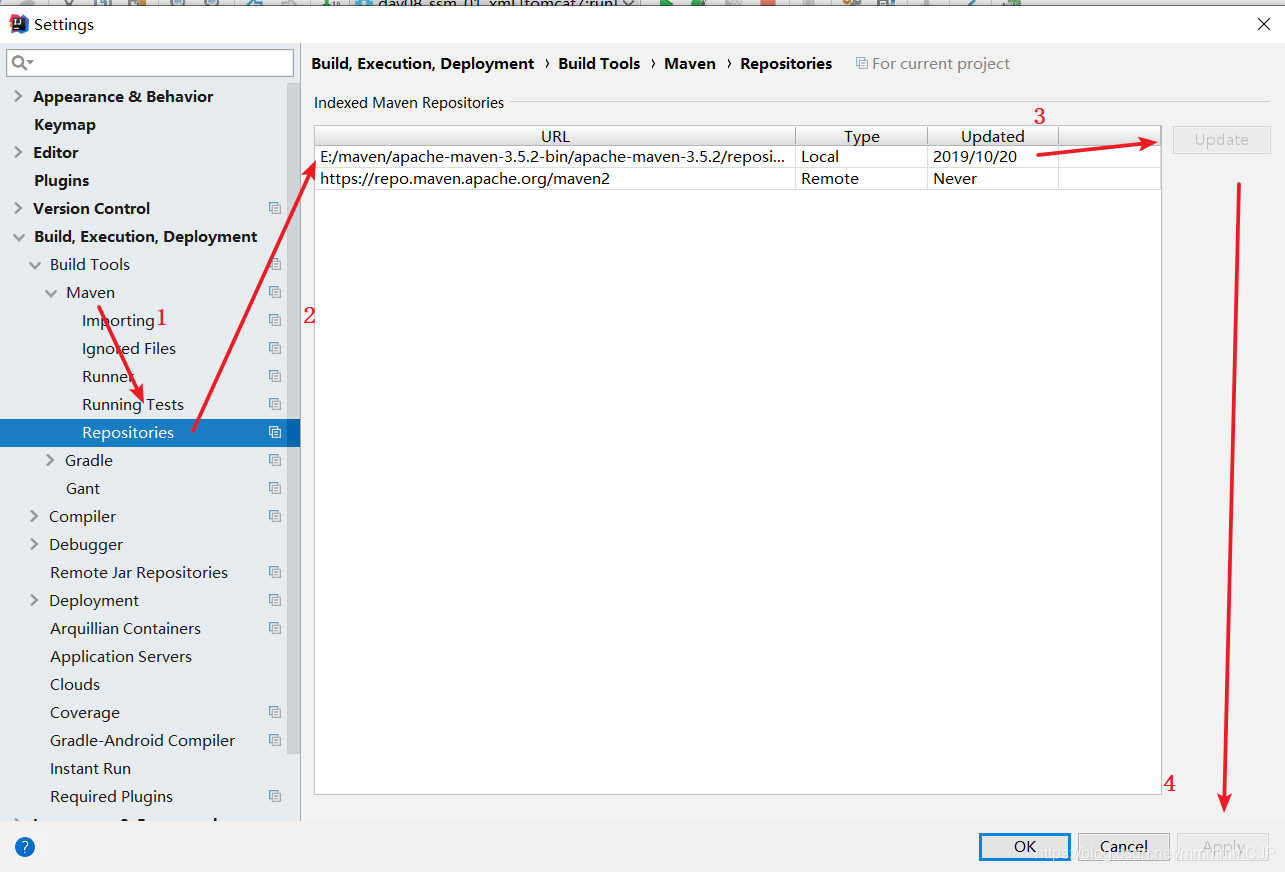This screenshot has height=872, width=1285.
Task: Click project-level icon beside Build Tools
Action: click(x=275, y=264)
